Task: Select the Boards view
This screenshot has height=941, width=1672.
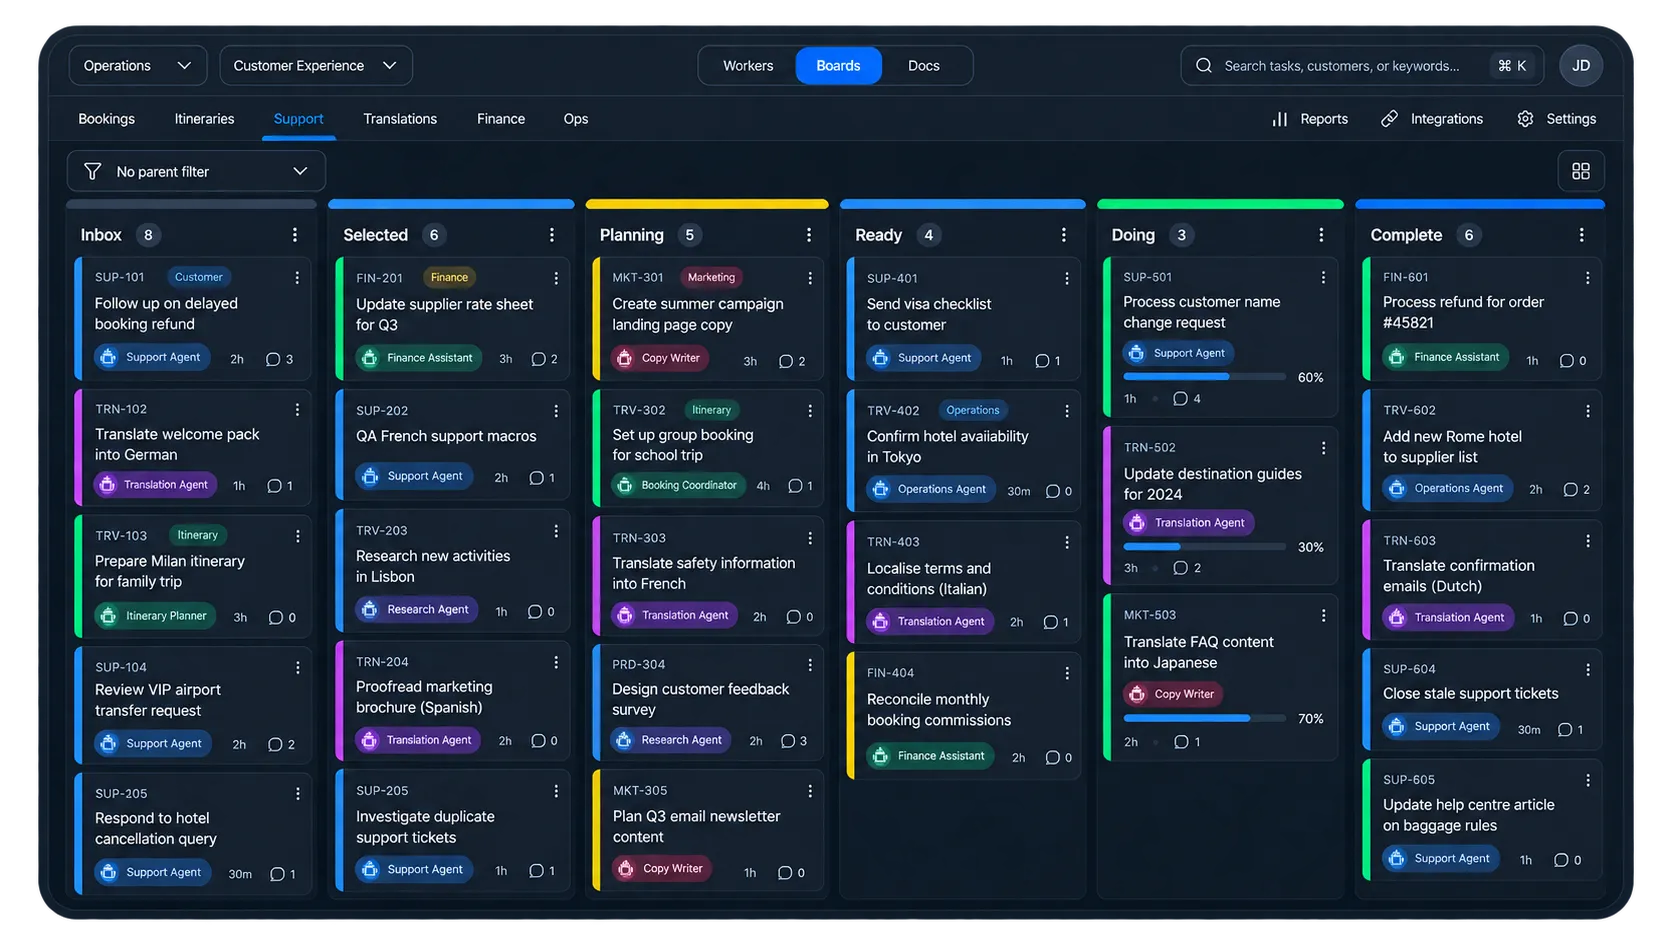Action: click(x=838, y=65)
